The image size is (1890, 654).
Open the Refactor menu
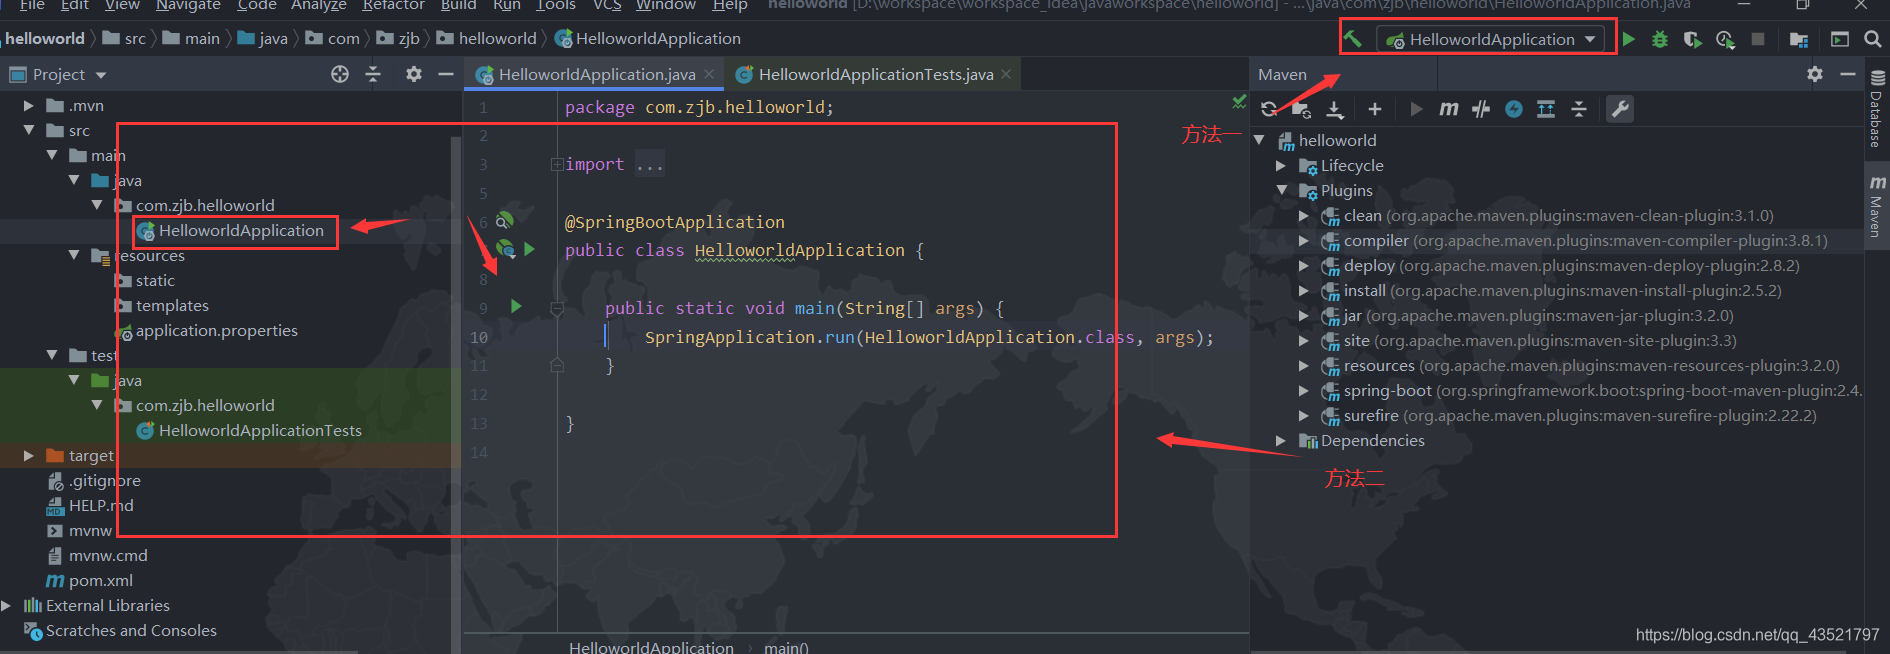[393, 5]
